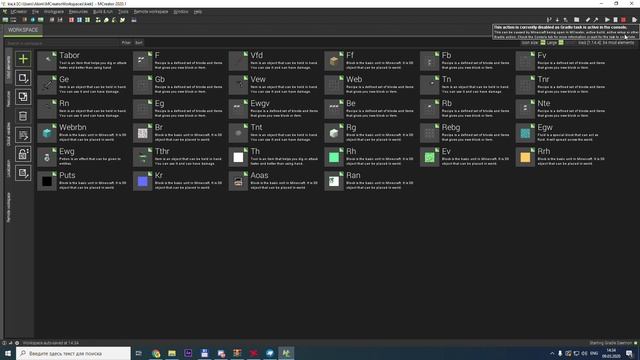Open the Help menu

[198, 11]
